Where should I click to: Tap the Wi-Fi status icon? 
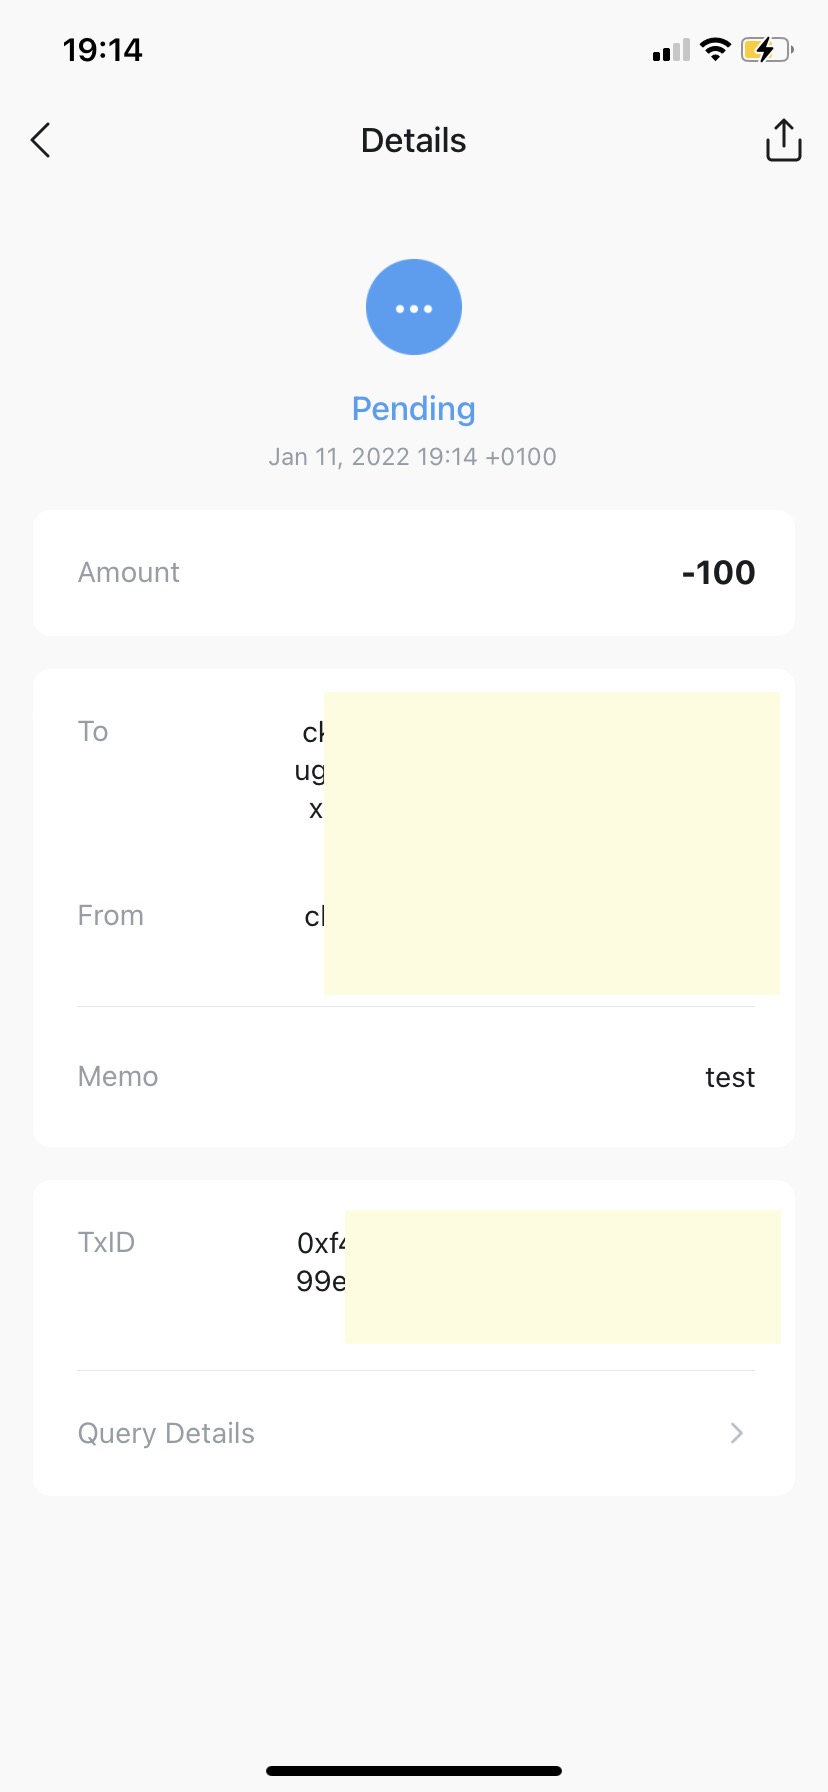pos(715,49)
